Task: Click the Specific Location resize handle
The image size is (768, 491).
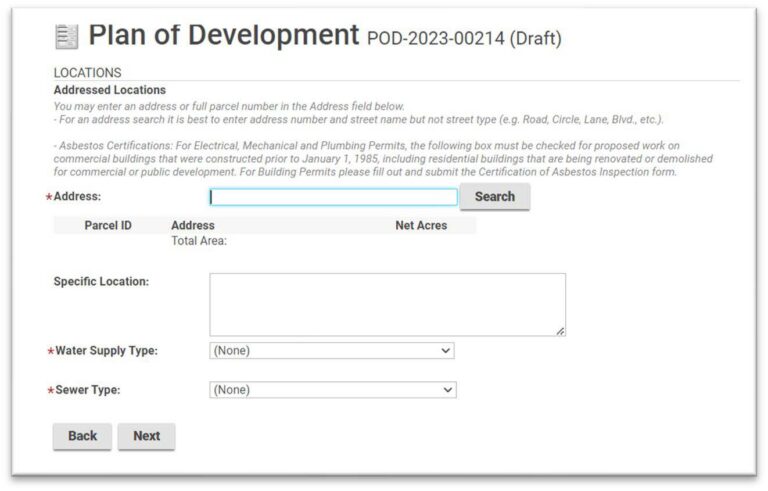Action: (x=560, y=331)
